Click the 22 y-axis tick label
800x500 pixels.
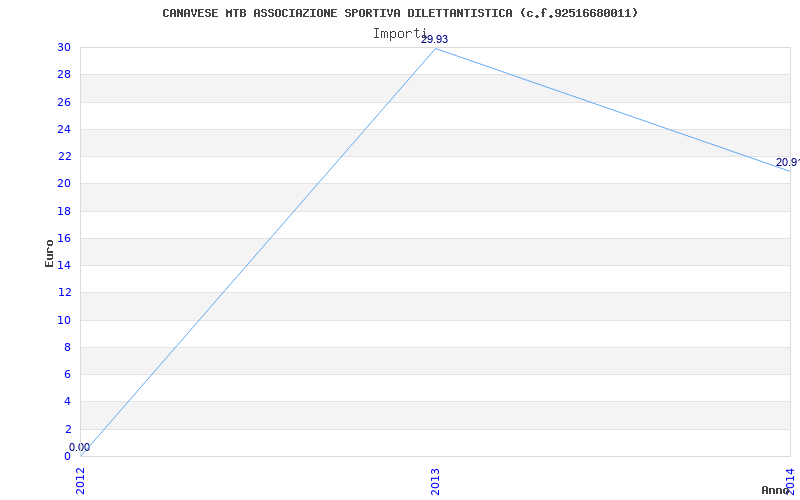pyautogui.click(x=64, y=156)
